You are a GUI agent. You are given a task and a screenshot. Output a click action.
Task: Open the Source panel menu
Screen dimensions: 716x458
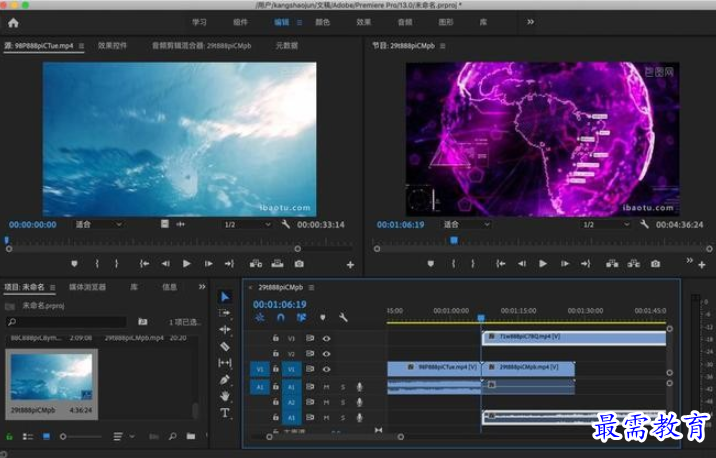point(81,46)
